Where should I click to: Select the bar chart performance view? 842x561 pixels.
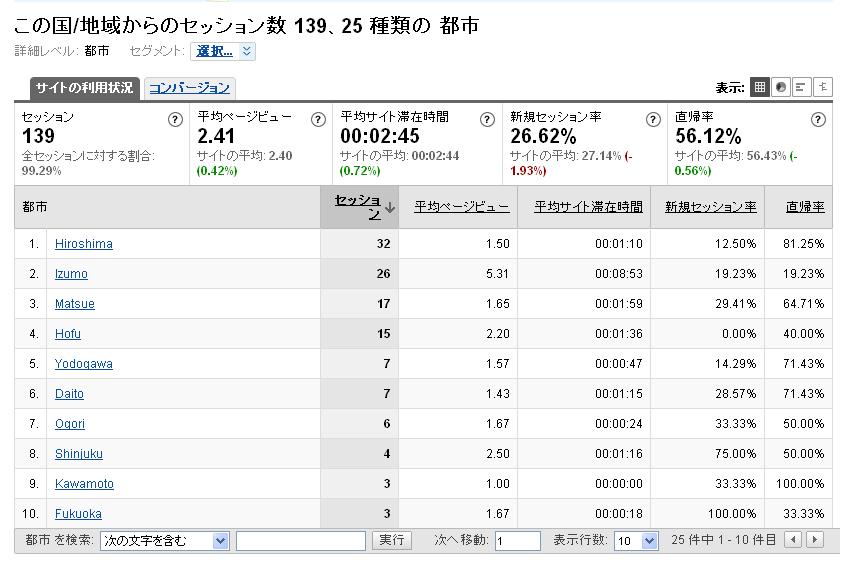coord(802,87)
